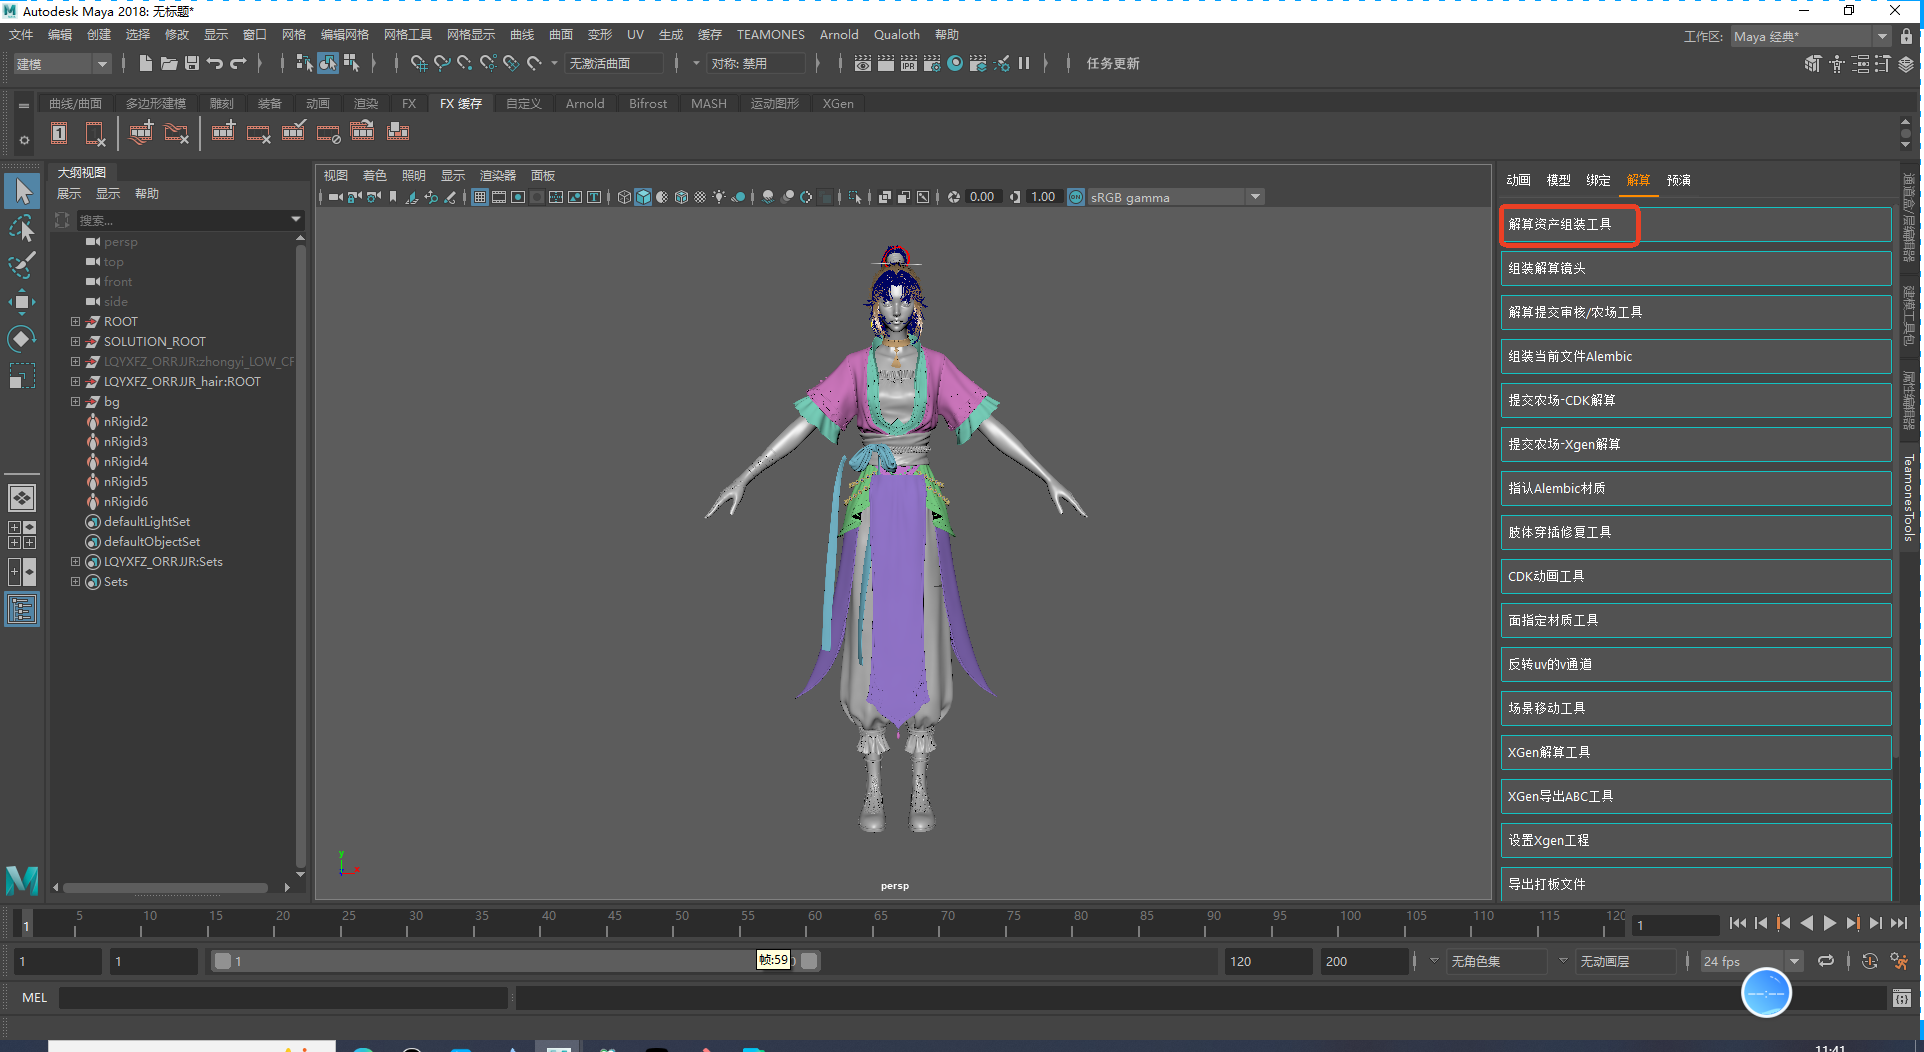Toggle viewport color management ON button

(x=1076, y=197)
